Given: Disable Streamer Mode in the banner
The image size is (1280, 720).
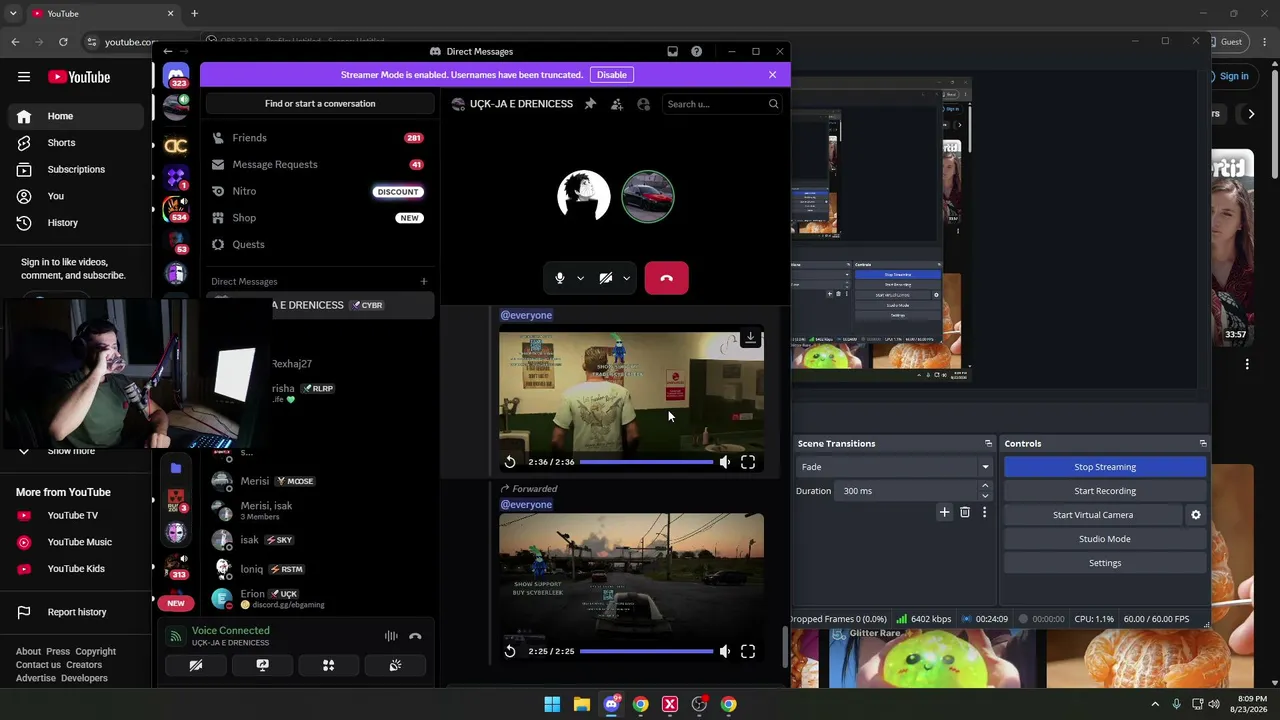Looking at the screenshot, I should [x=612, y=75].
